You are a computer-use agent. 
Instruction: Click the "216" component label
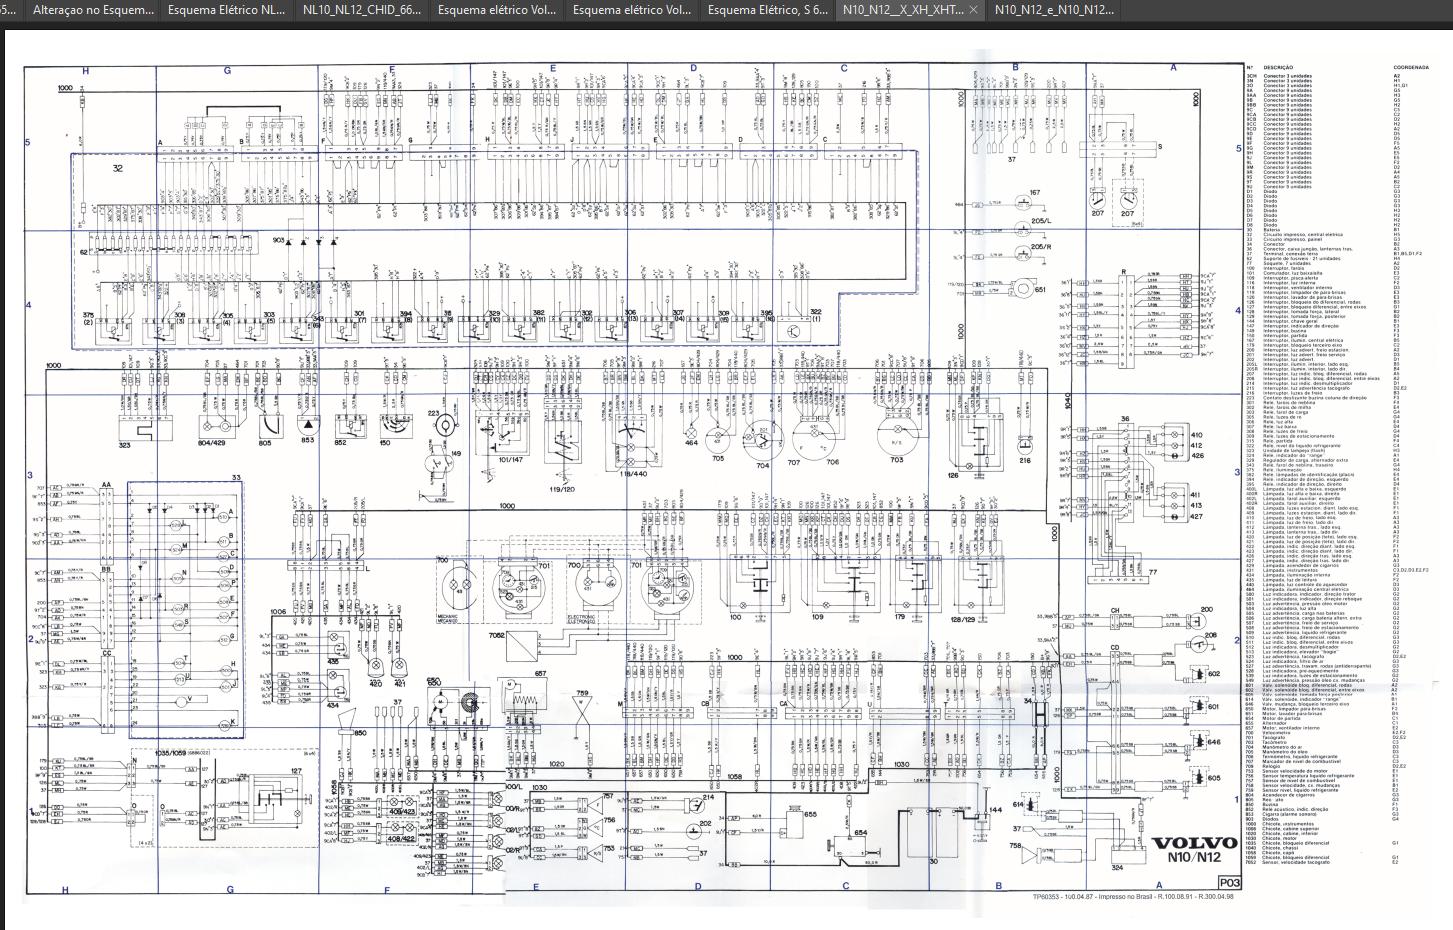pos(1025,460)
